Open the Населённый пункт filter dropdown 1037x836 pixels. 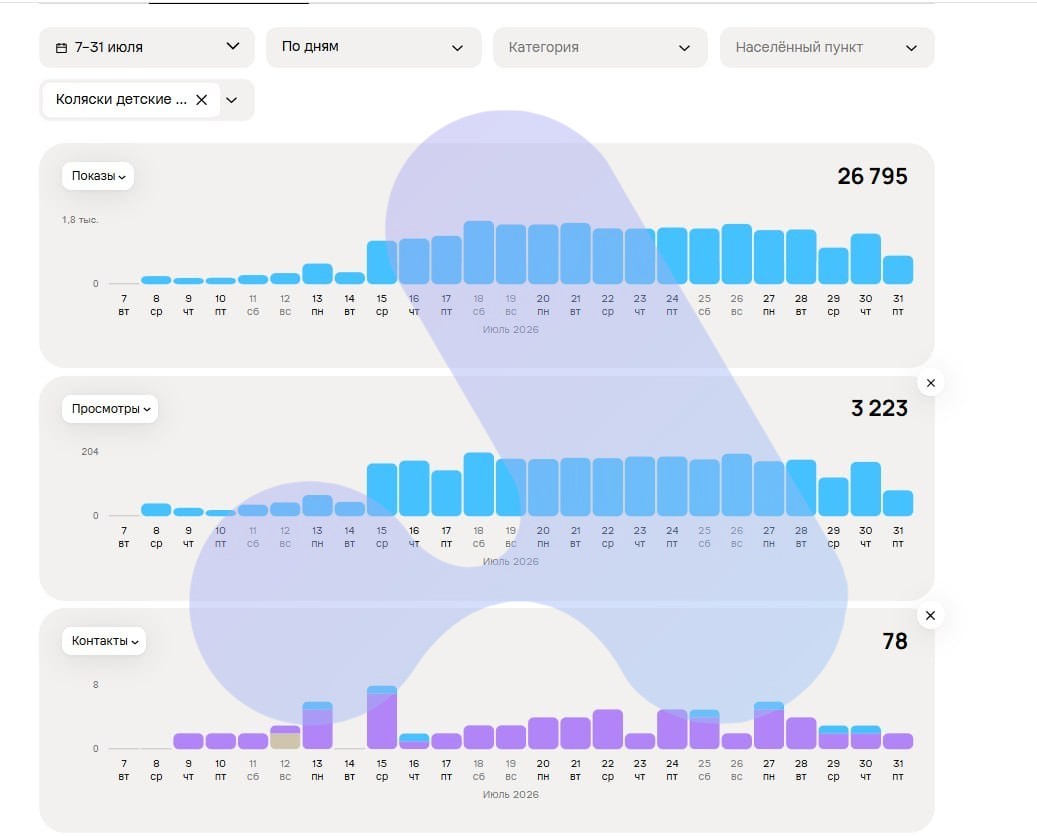(x=827, y=47)
